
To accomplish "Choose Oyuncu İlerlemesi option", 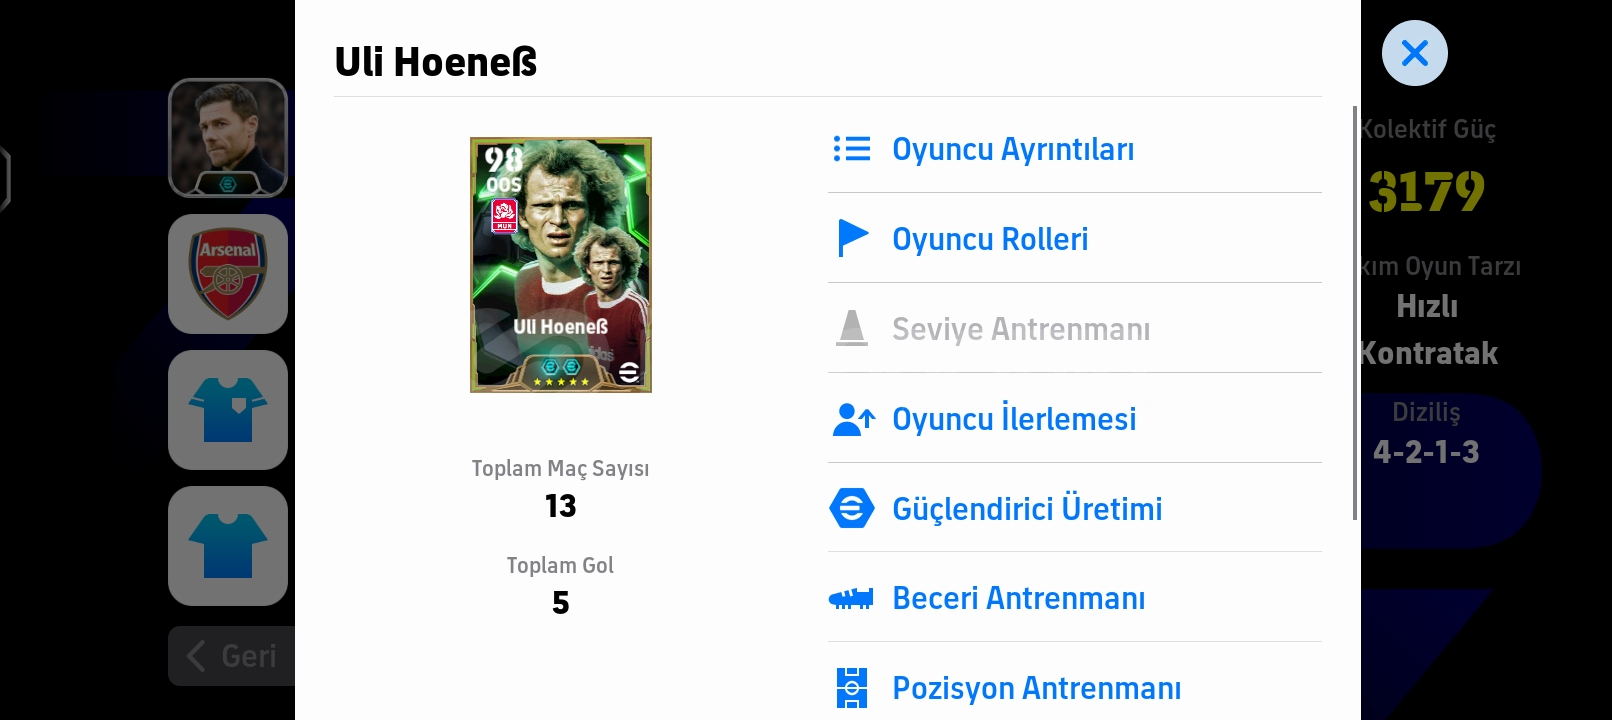I will (x=1075, y=419).
